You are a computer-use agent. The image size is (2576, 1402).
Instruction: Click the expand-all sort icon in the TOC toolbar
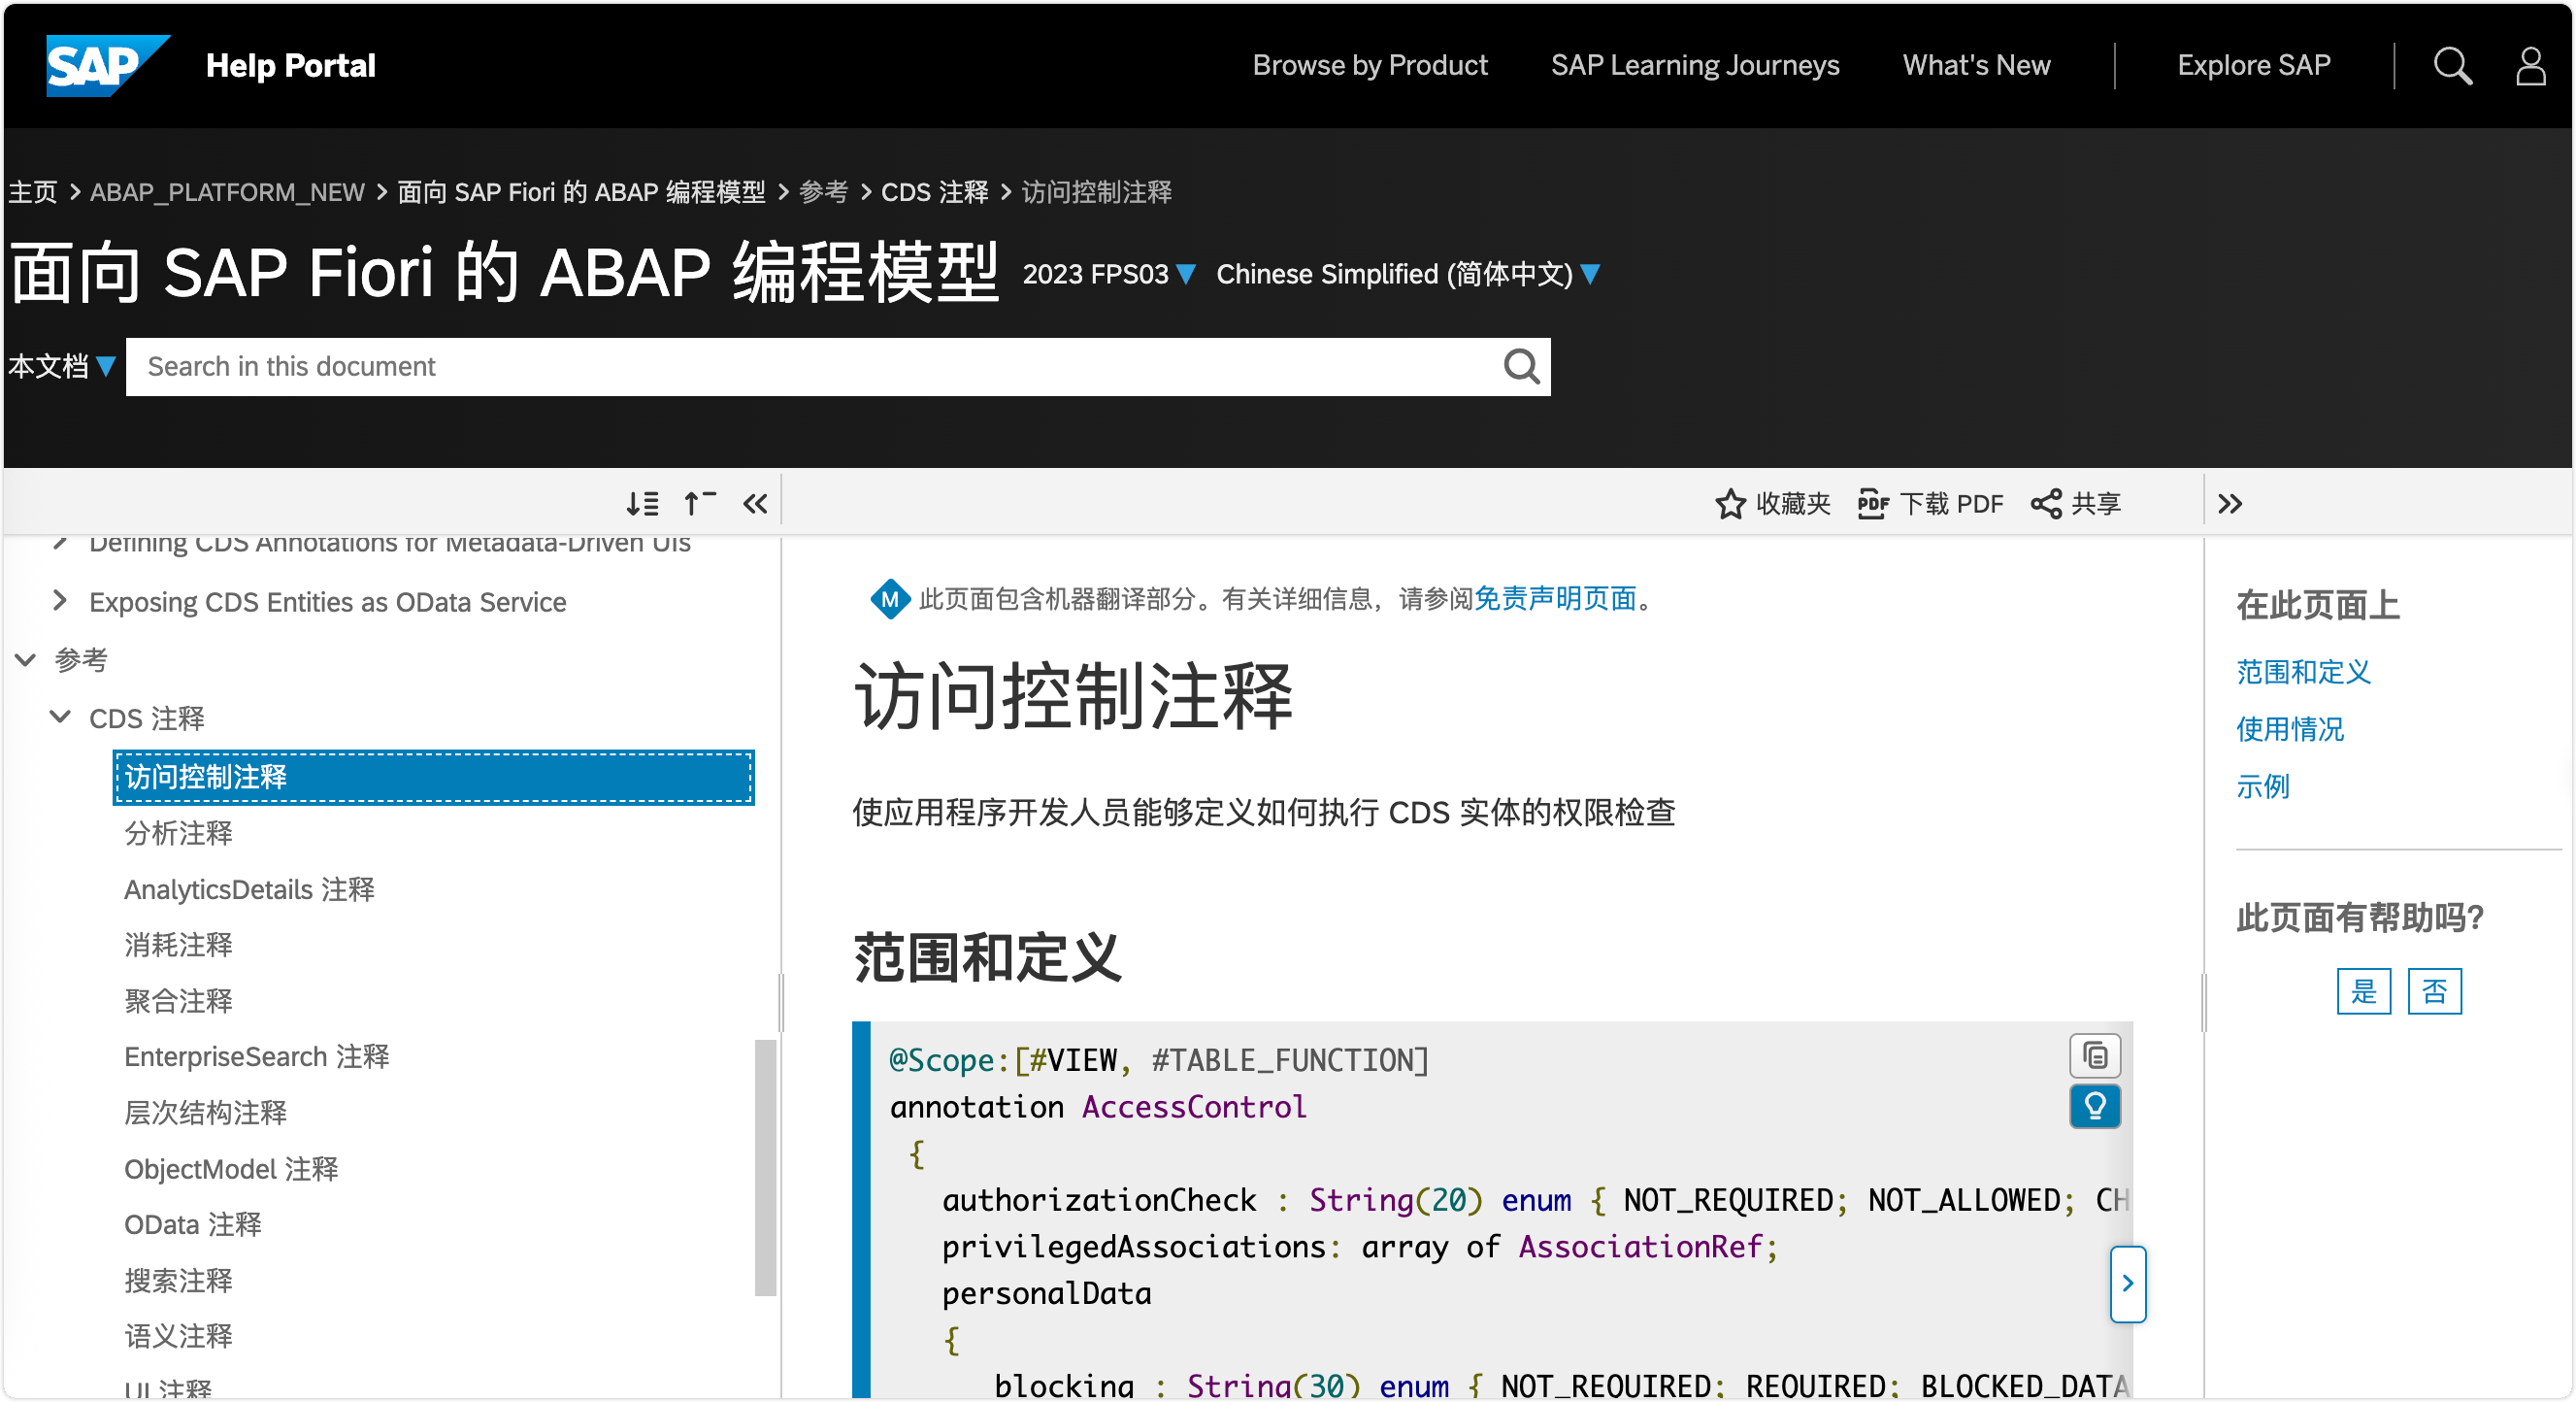click(x=642, y=504)
